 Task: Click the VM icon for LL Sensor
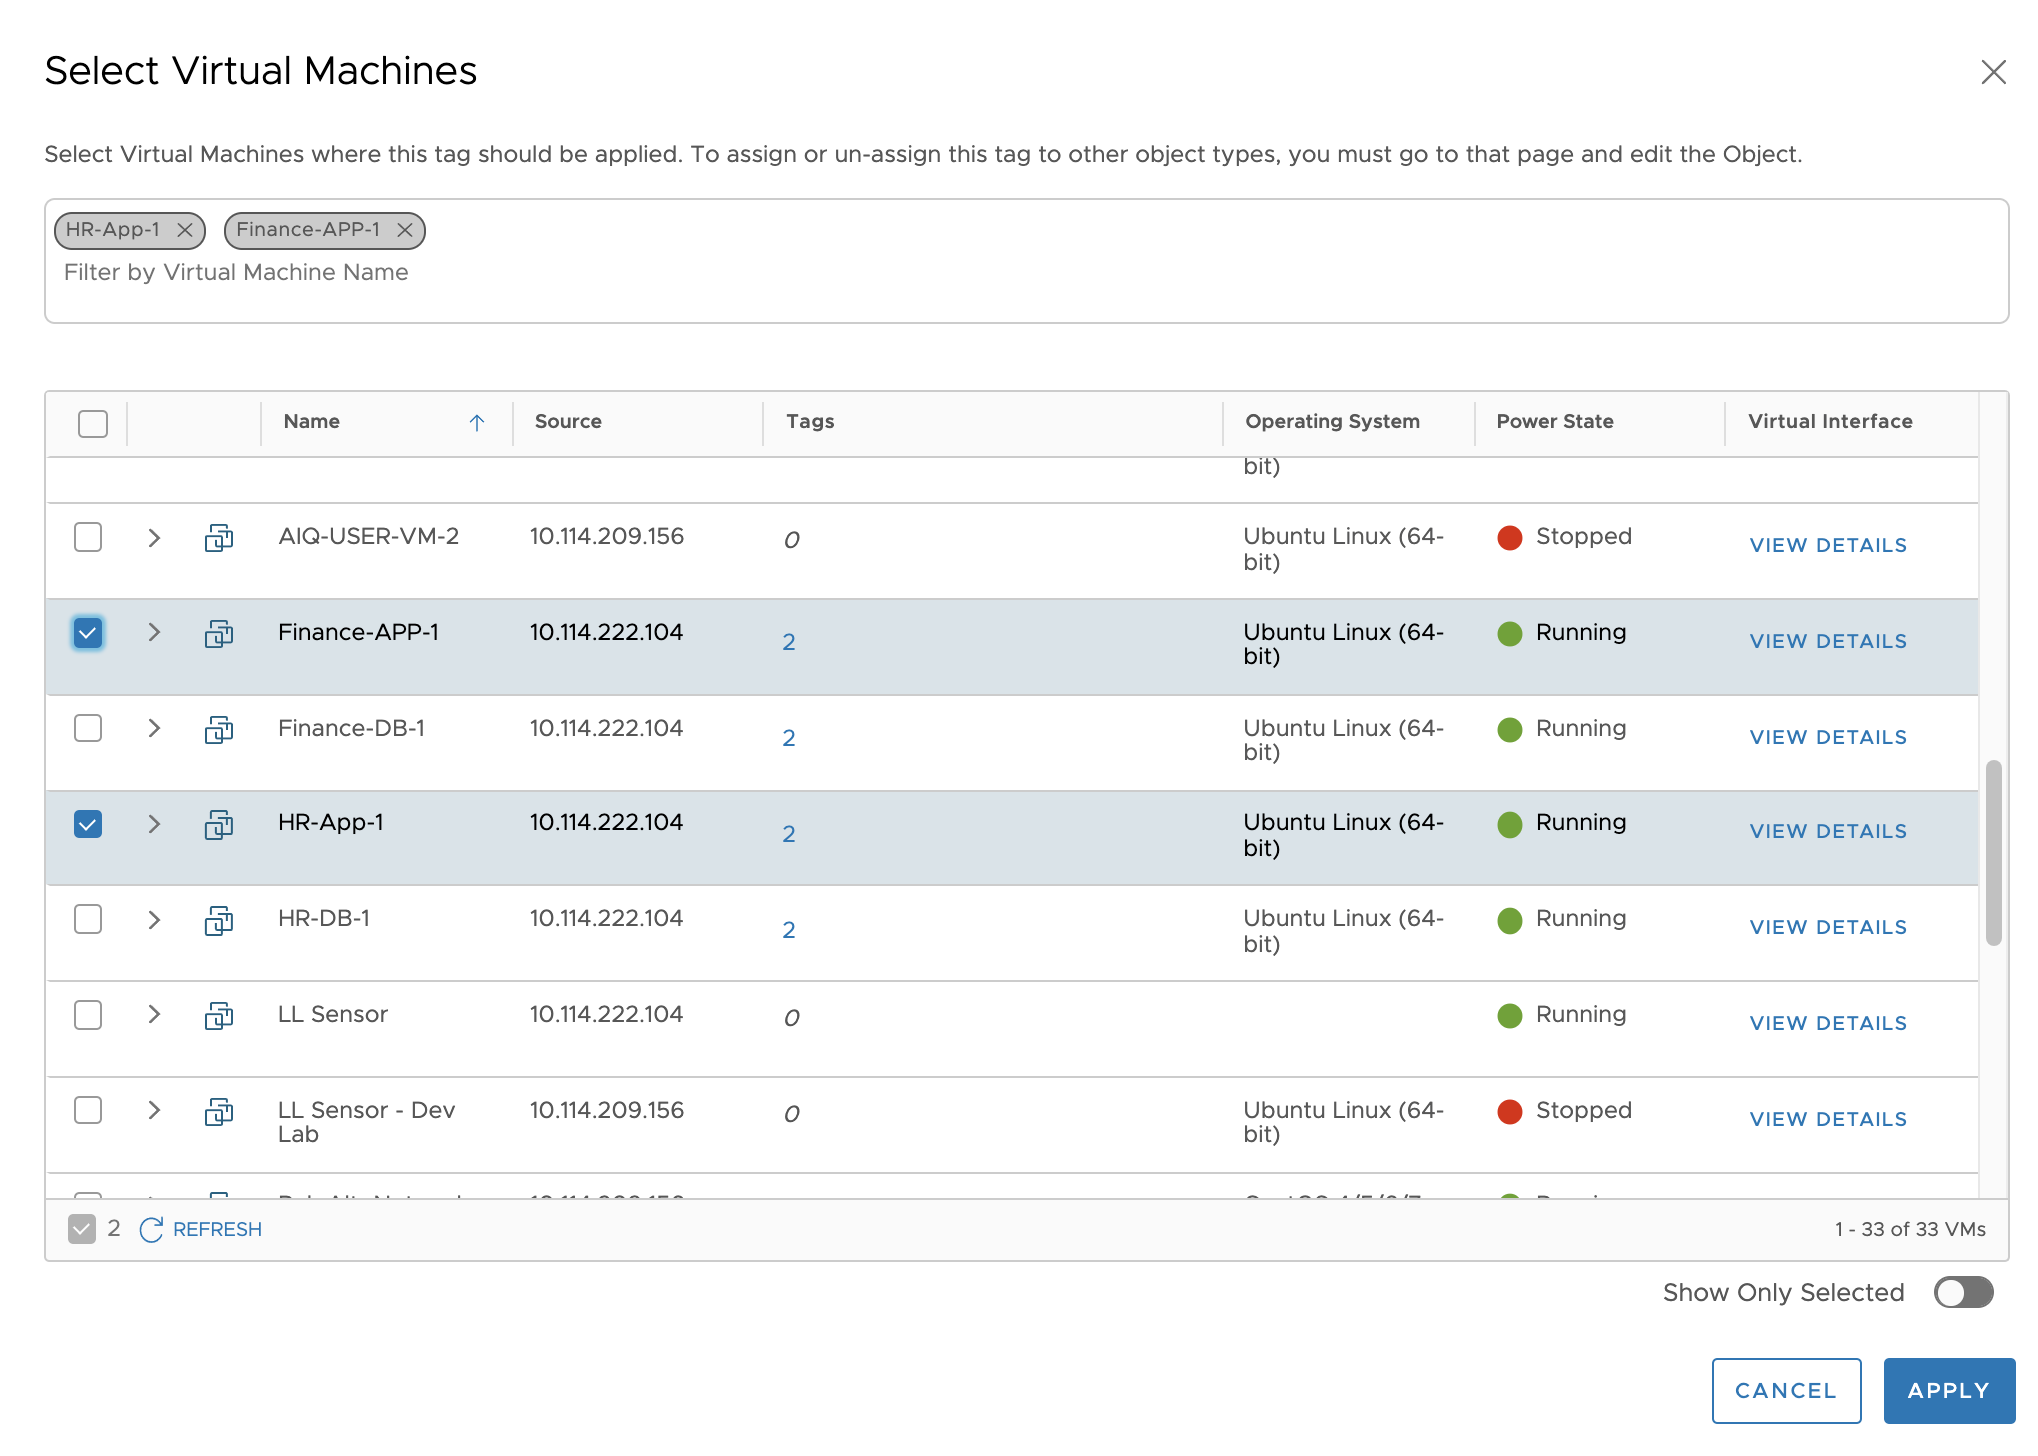tap(219, 1016)
